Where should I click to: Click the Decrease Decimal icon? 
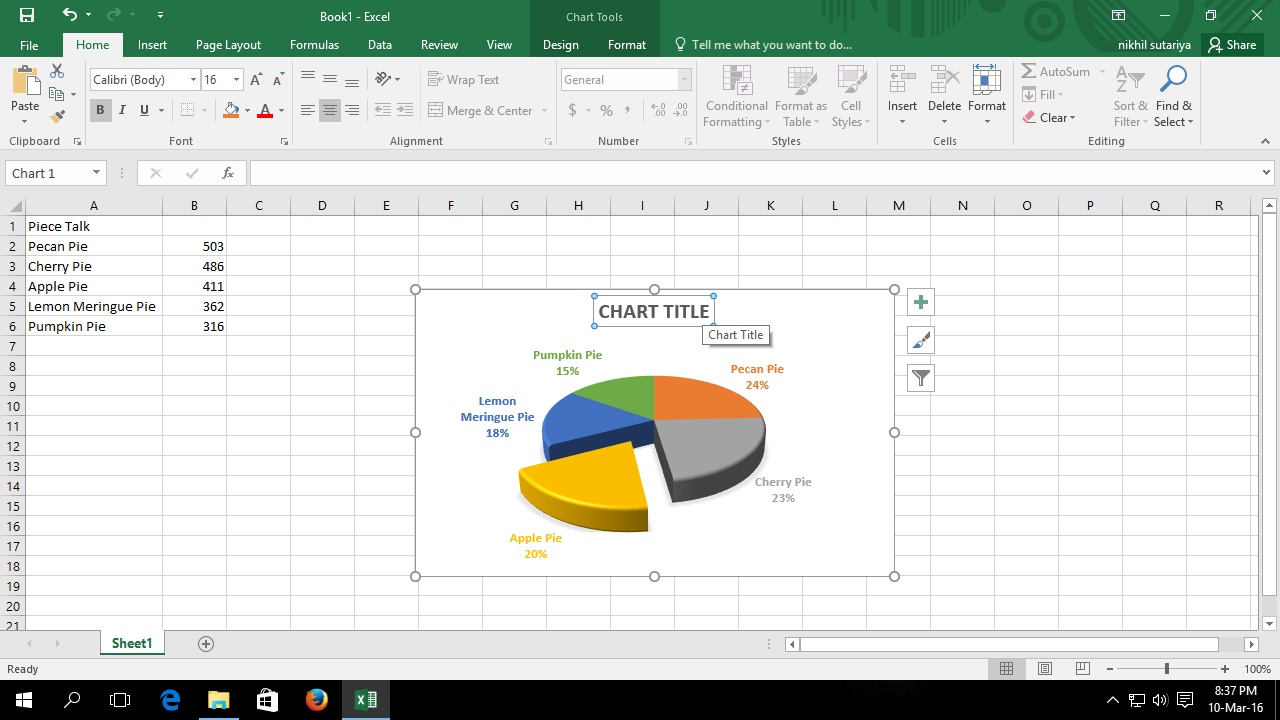[681, 110]
